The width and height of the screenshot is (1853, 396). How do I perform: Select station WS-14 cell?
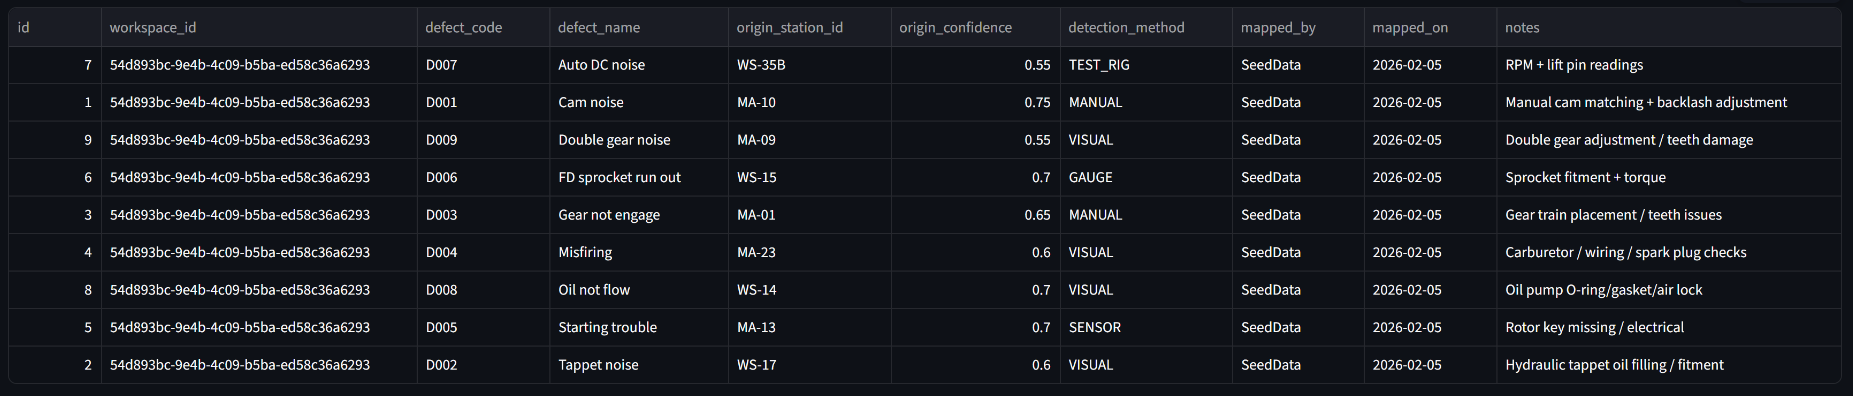click(810, 290)
